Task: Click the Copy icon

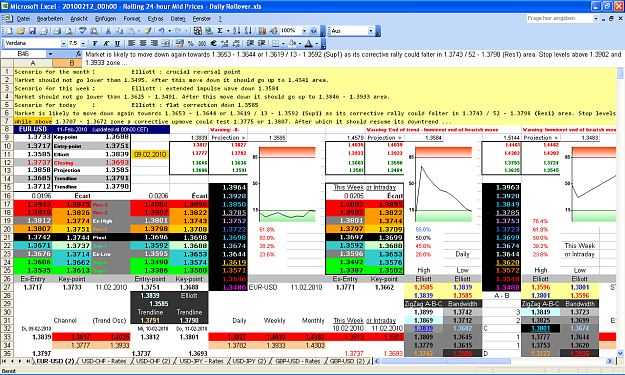Action: coord(119,31)
